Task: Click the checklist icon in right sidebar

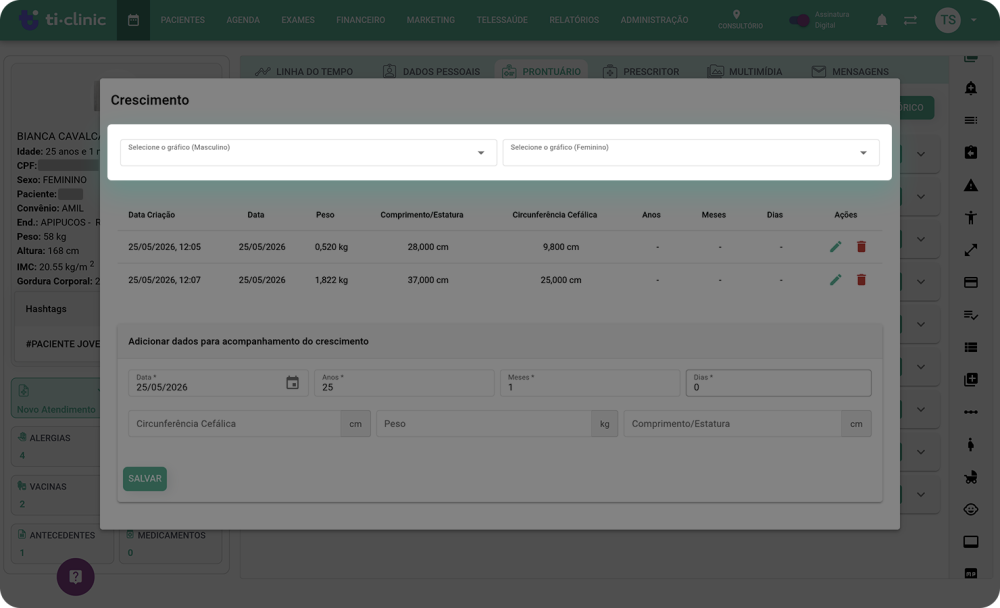Action: [971, 315]
